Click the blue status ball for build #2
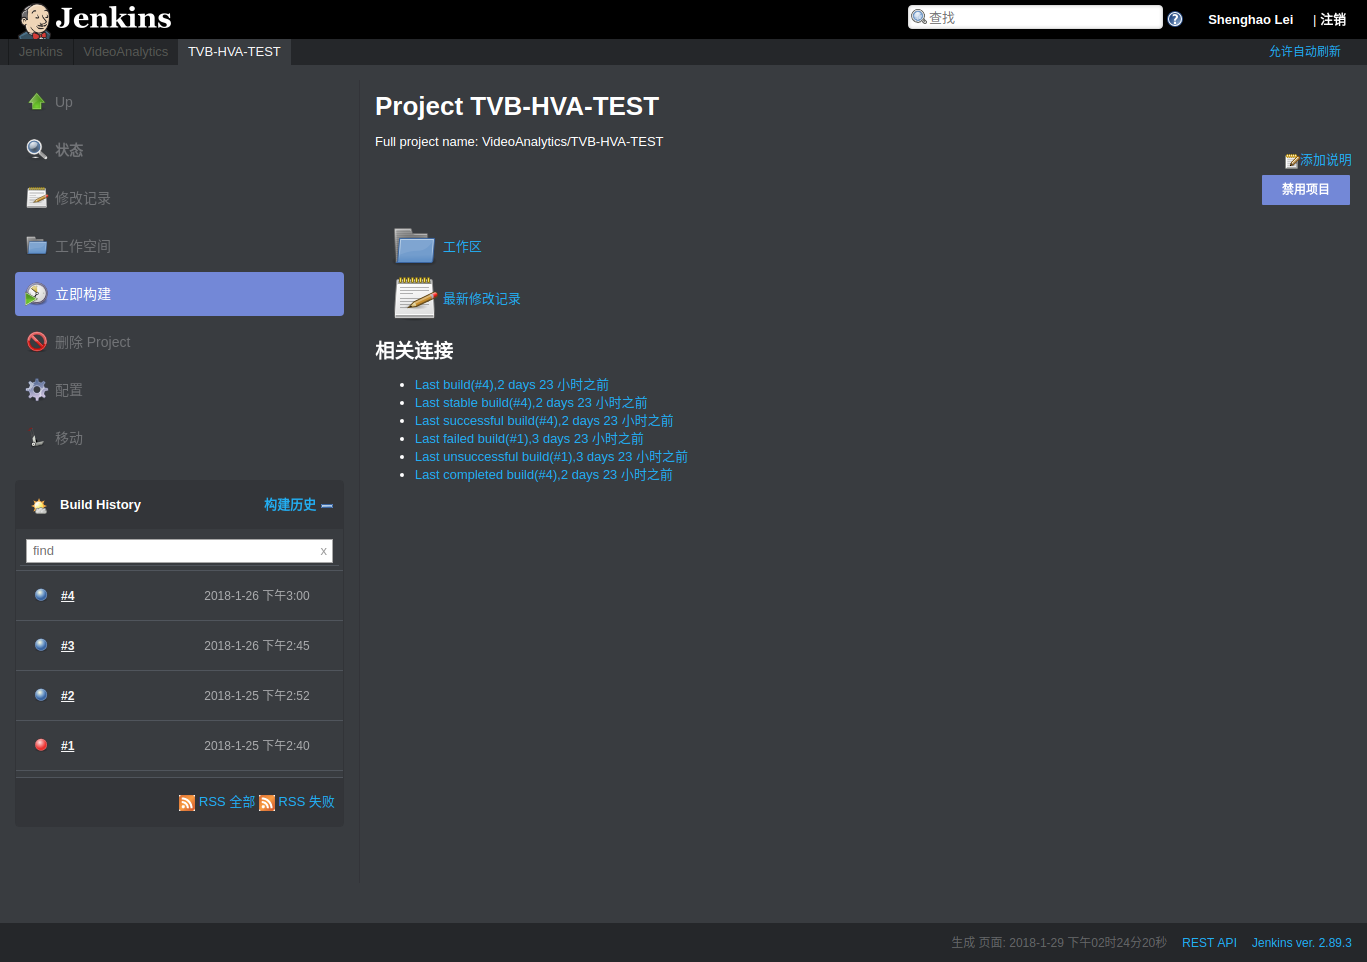 coord(41,695)
